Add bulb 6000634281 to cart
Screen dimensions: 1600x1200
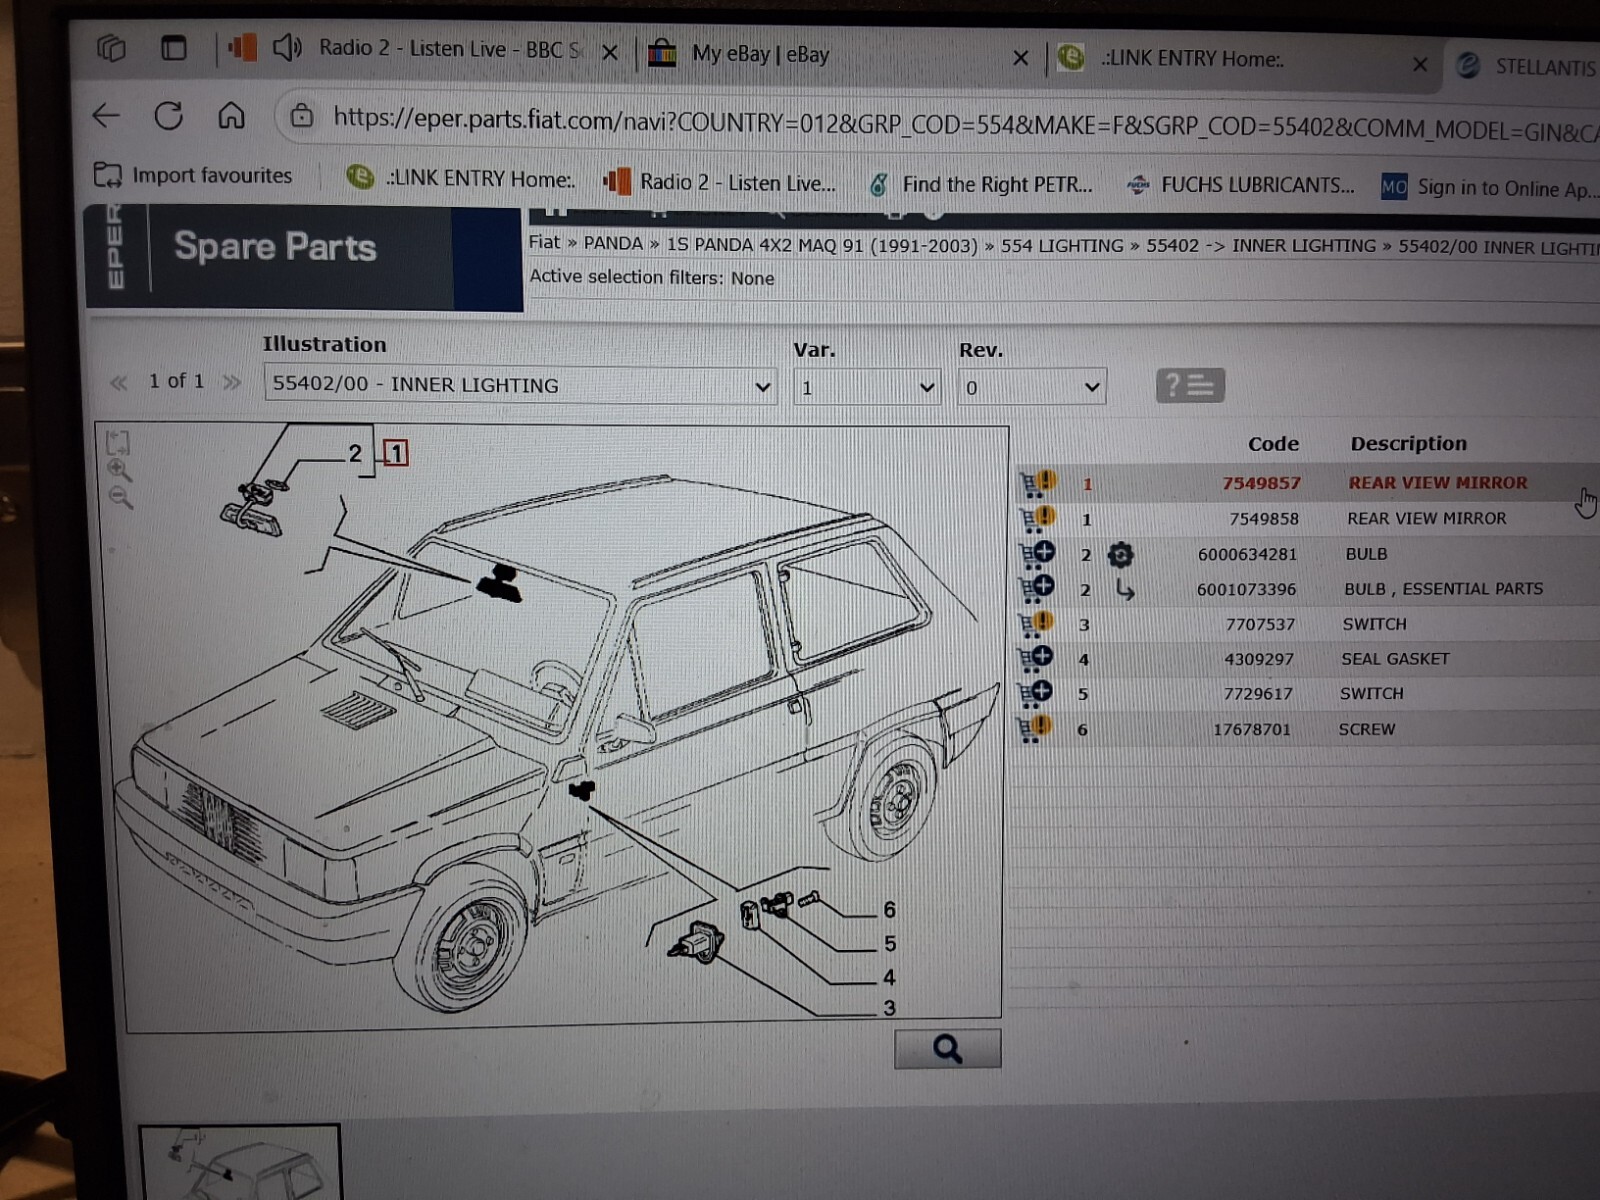1037,554
